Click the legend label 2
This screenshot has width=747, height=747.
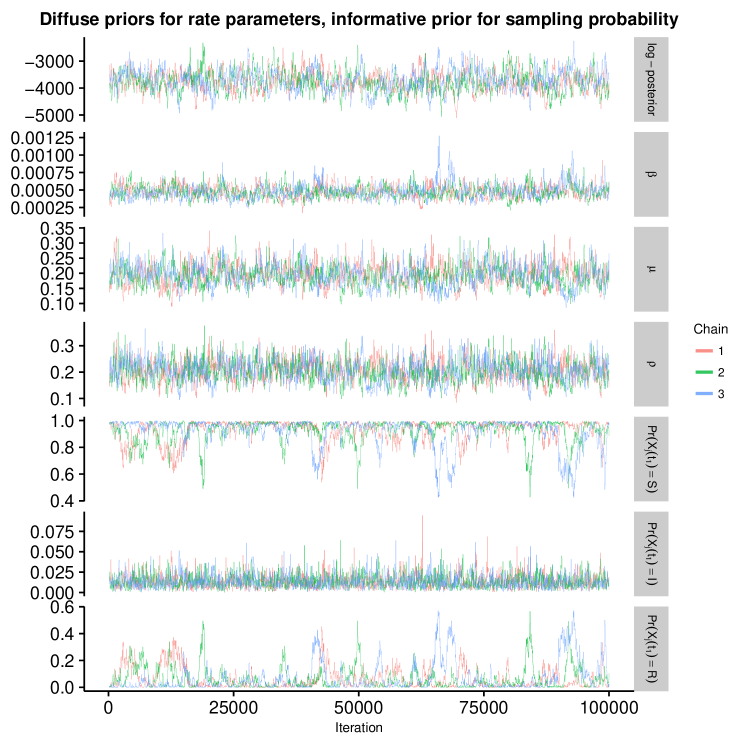click(721, 373)
